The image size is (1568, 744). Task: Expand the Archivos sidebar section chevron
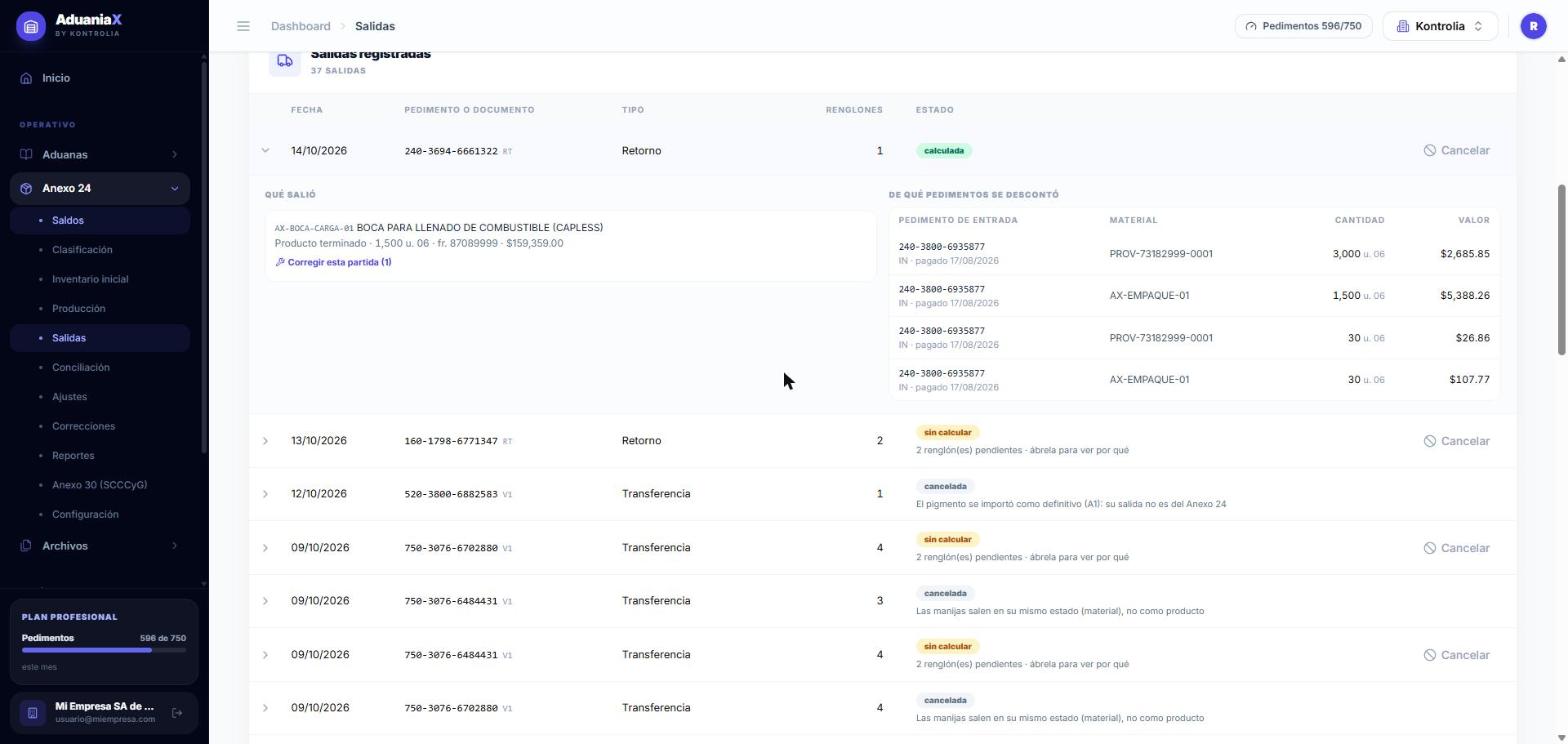tap(174, 546)
